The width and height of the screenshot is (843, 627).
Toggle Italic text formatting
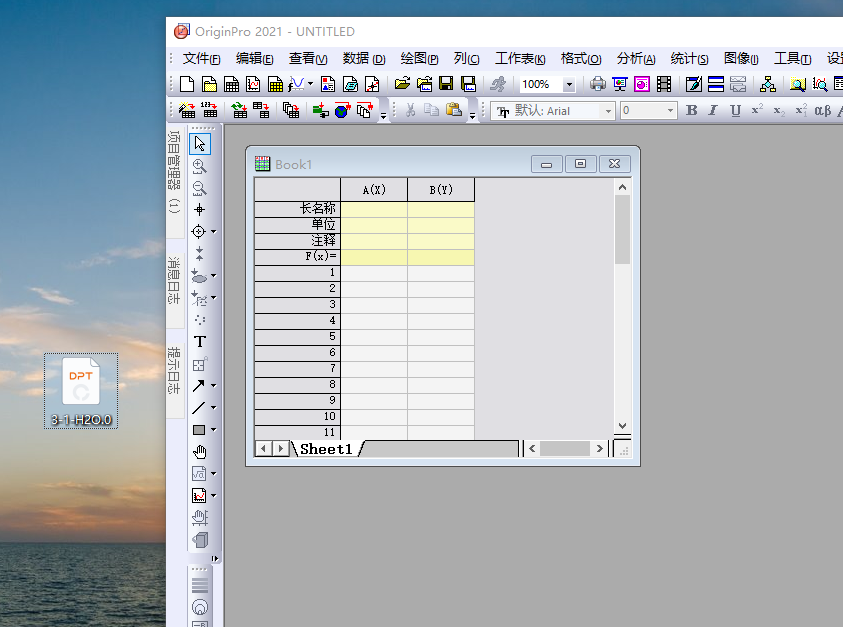click(713, 111)
